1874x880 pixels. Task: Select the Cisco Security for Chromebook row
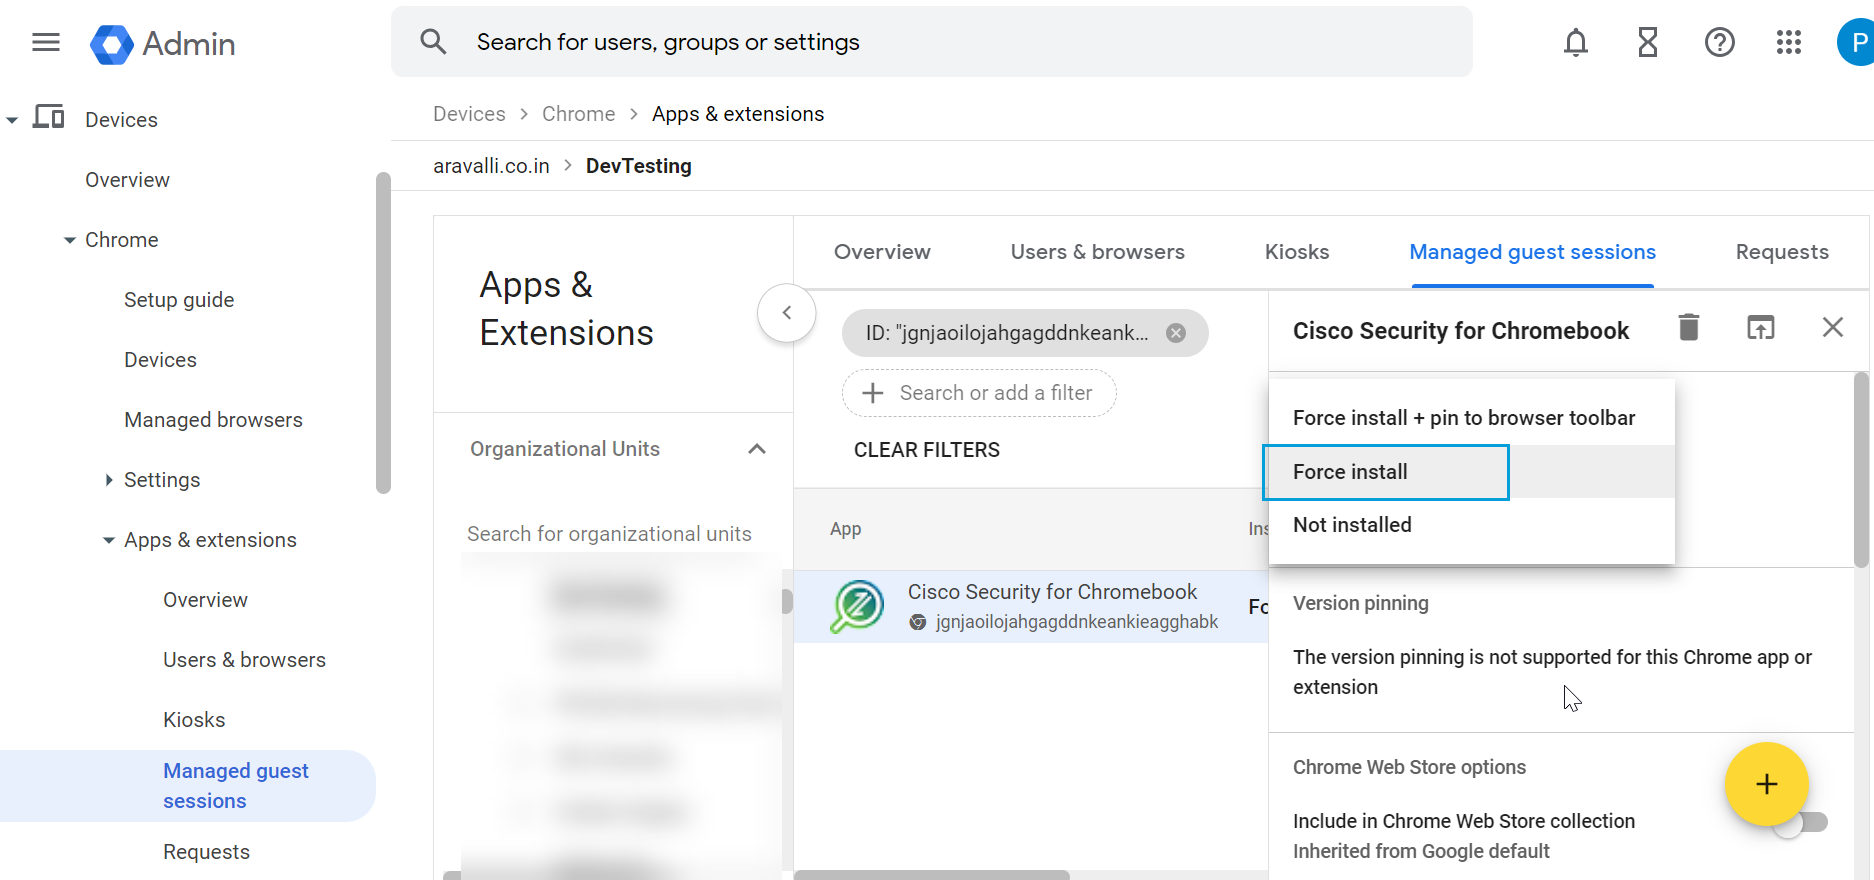click(1031, 607)
